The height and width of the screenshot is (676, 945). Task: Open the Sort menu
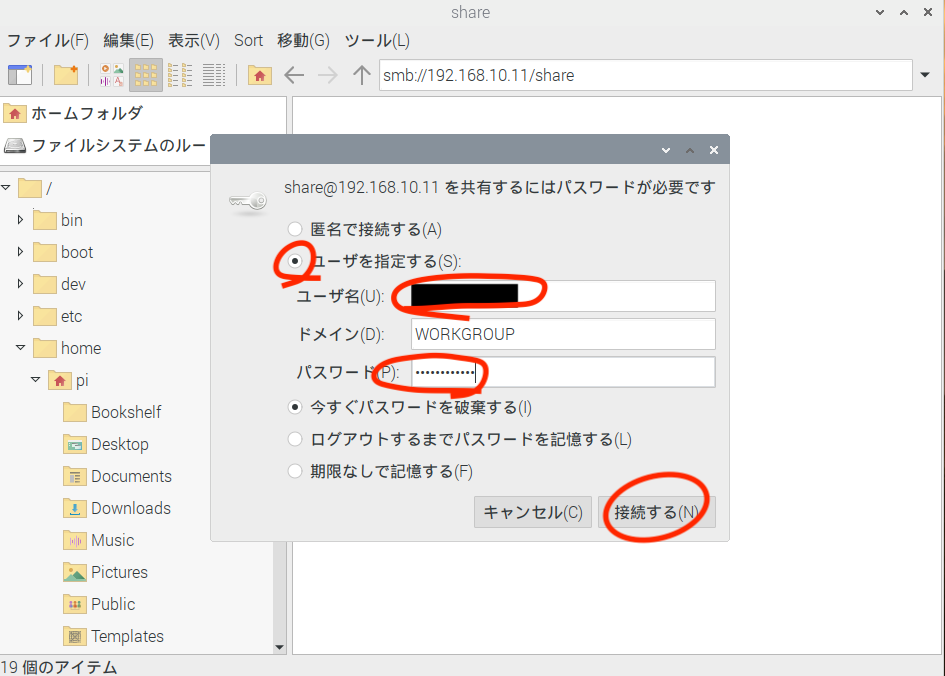pos(248,40)
